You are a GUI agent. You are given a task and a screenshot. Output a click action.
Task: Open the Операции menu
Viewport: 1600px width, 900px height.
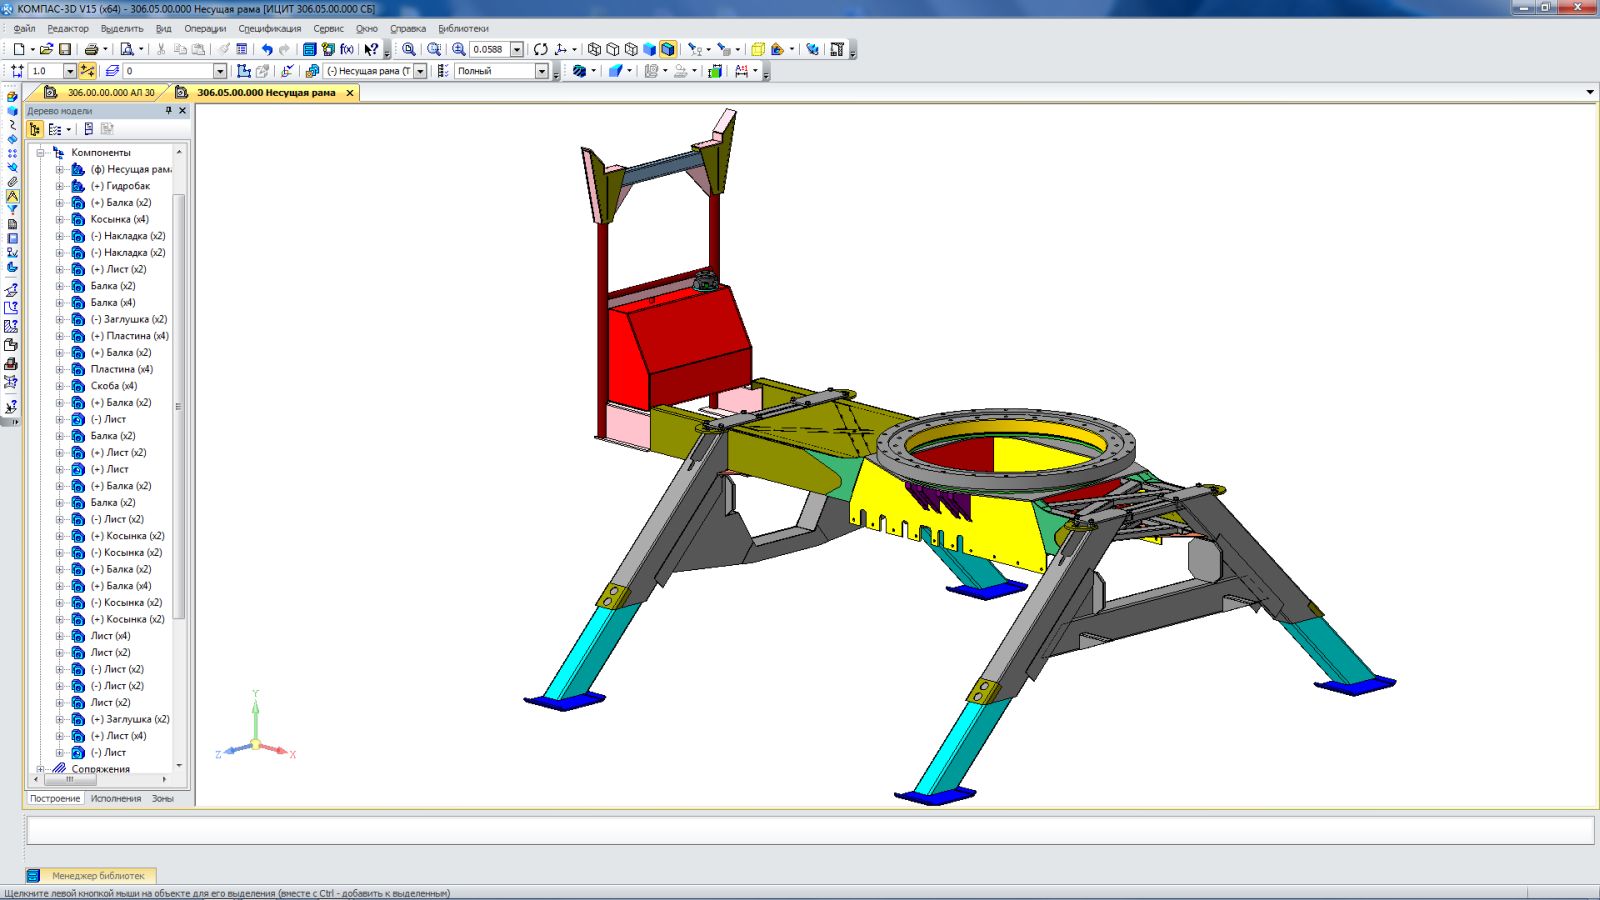point(204,29)
